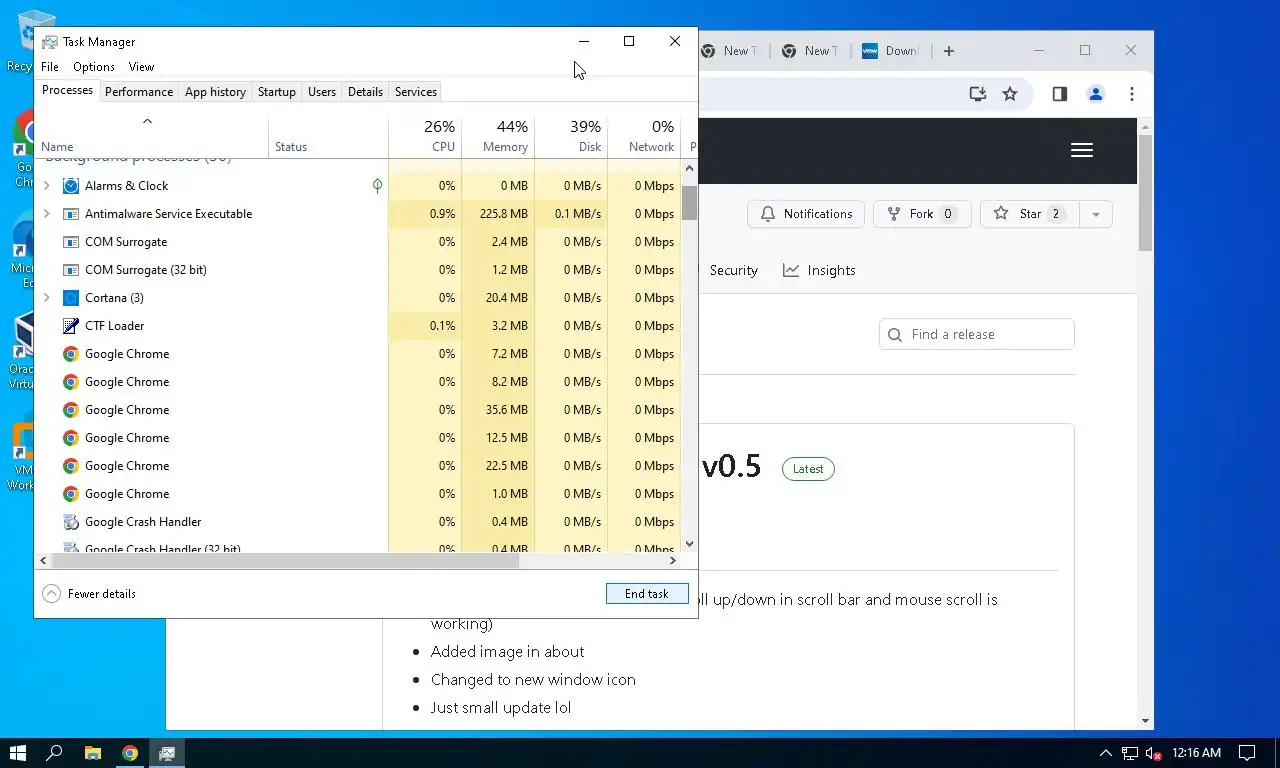
Task: Sort processes by Disk column header
Action: coord(571,136)
